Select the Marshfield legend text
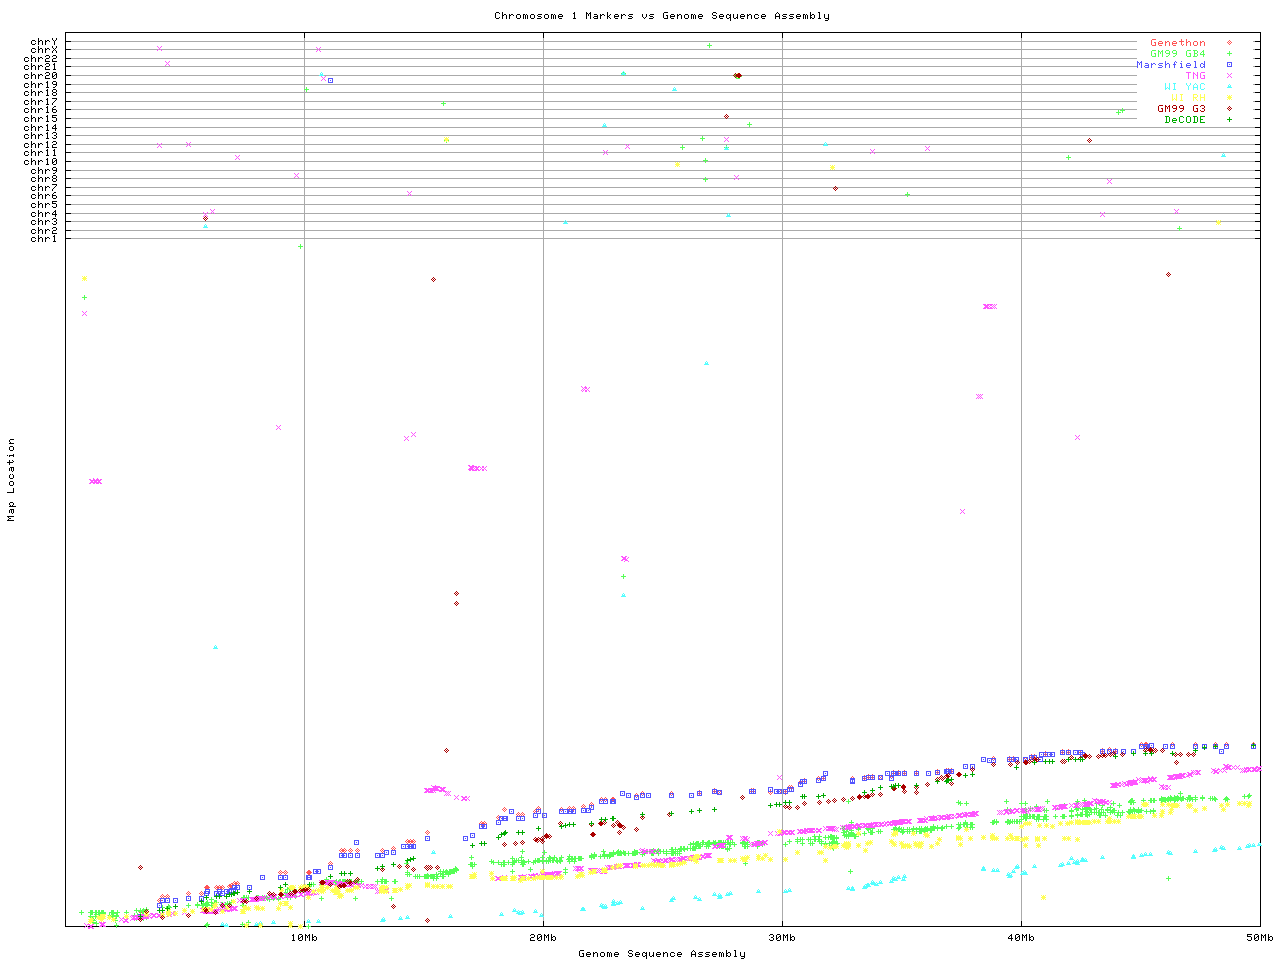The image size is (1280, 960). [1170, 65]
